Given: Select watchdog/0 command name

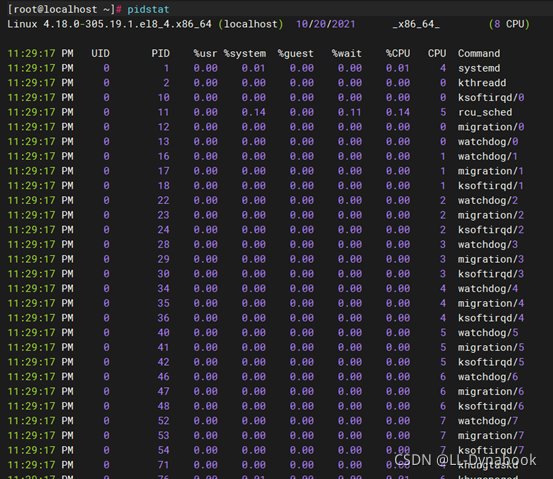Looking at the screenshot, I should (488, 141).
